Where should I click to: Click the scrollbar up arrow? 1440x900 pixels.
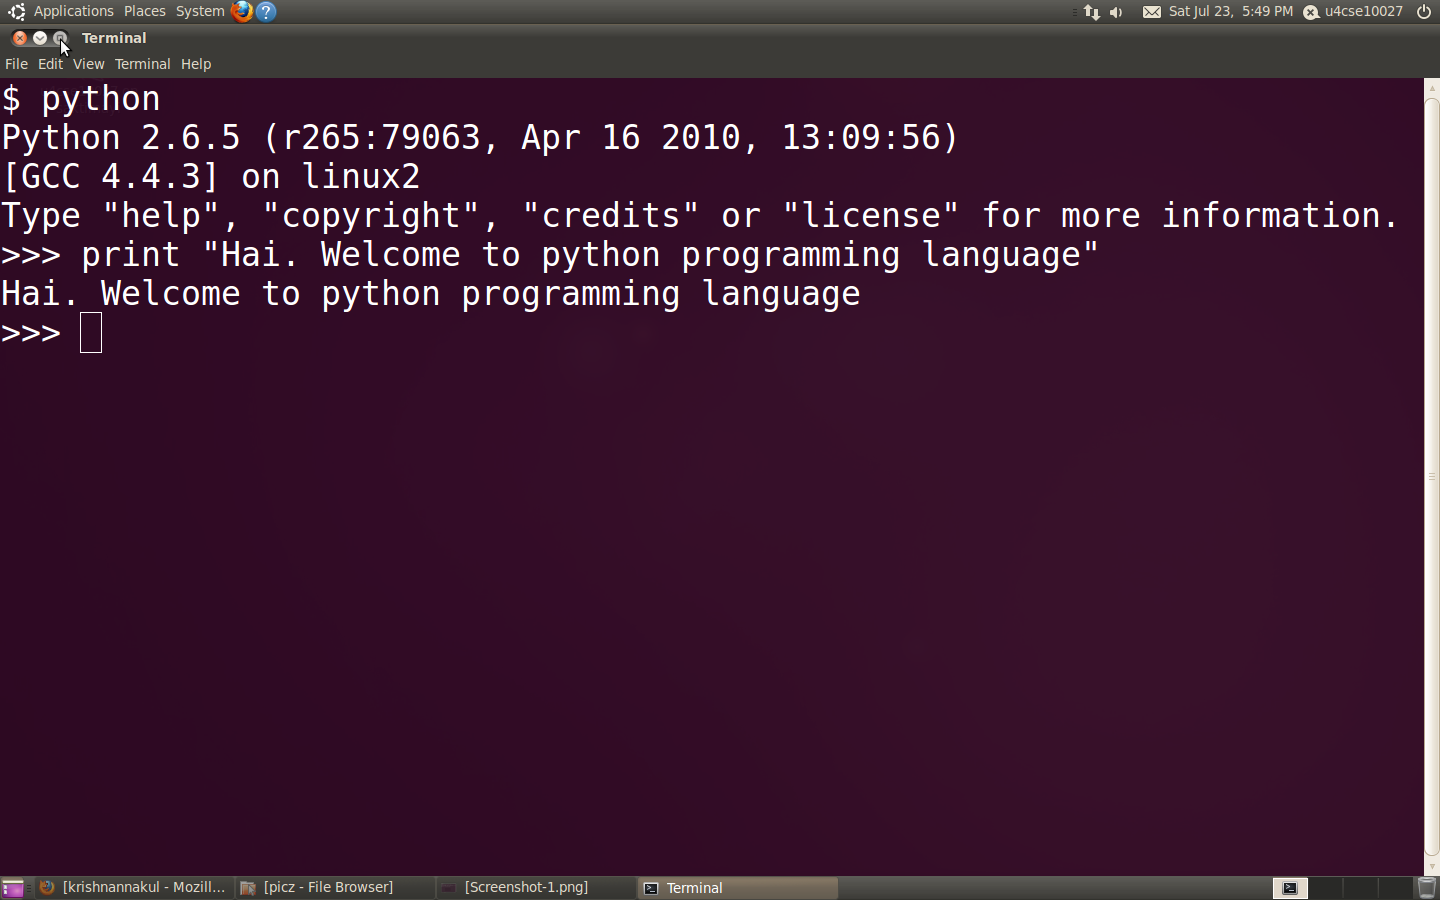[1432, 87]
